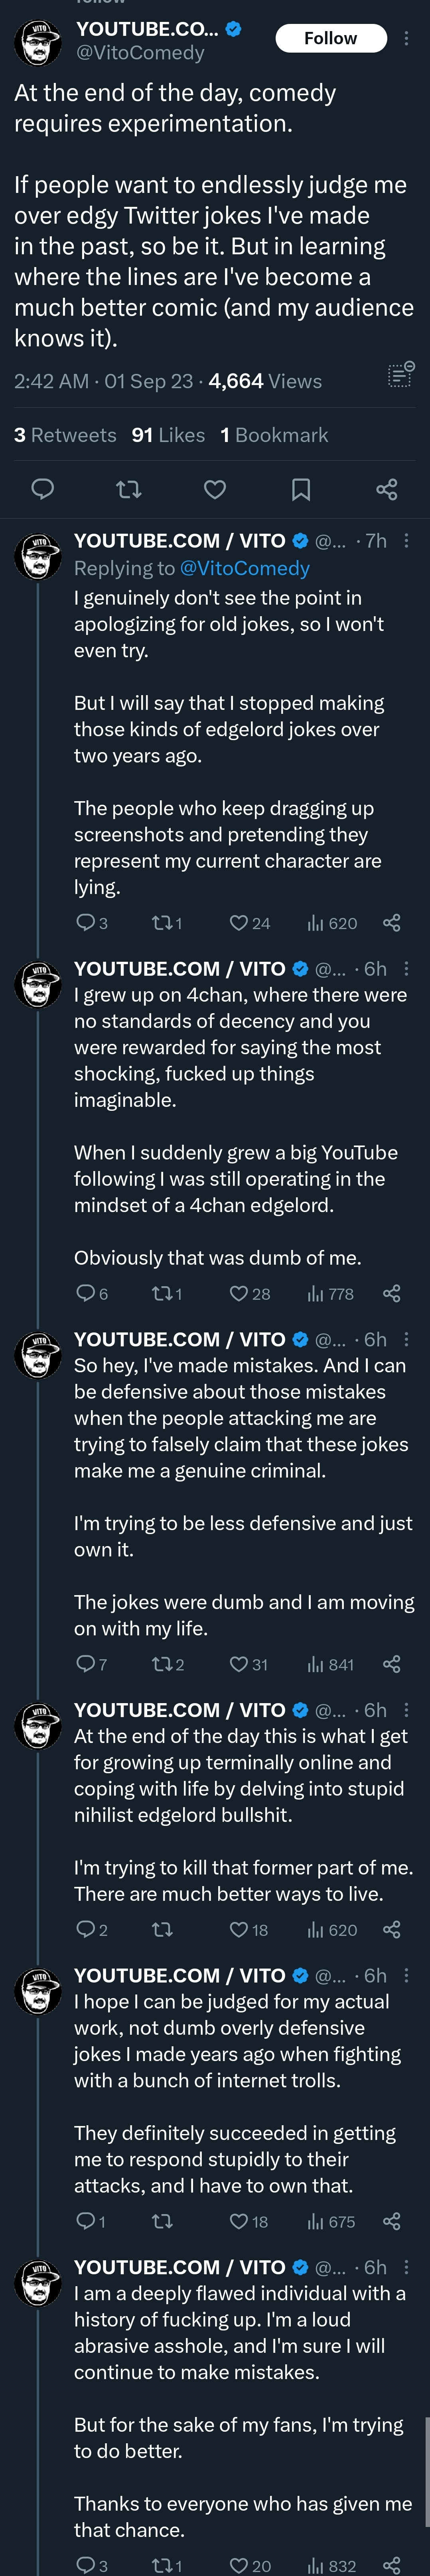The image size is (430, 2576).
Task: Share the main tweet
Action: coord(386,489)
